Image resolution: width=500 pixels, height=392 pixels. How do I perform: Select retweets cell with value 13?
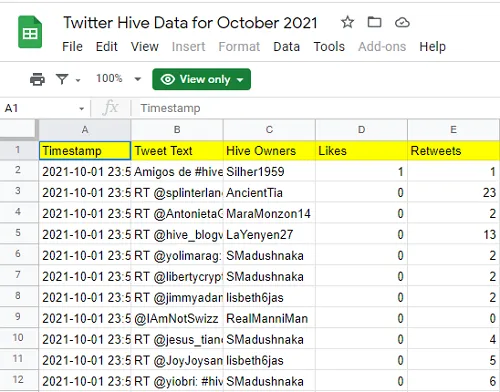click(454, 235)
